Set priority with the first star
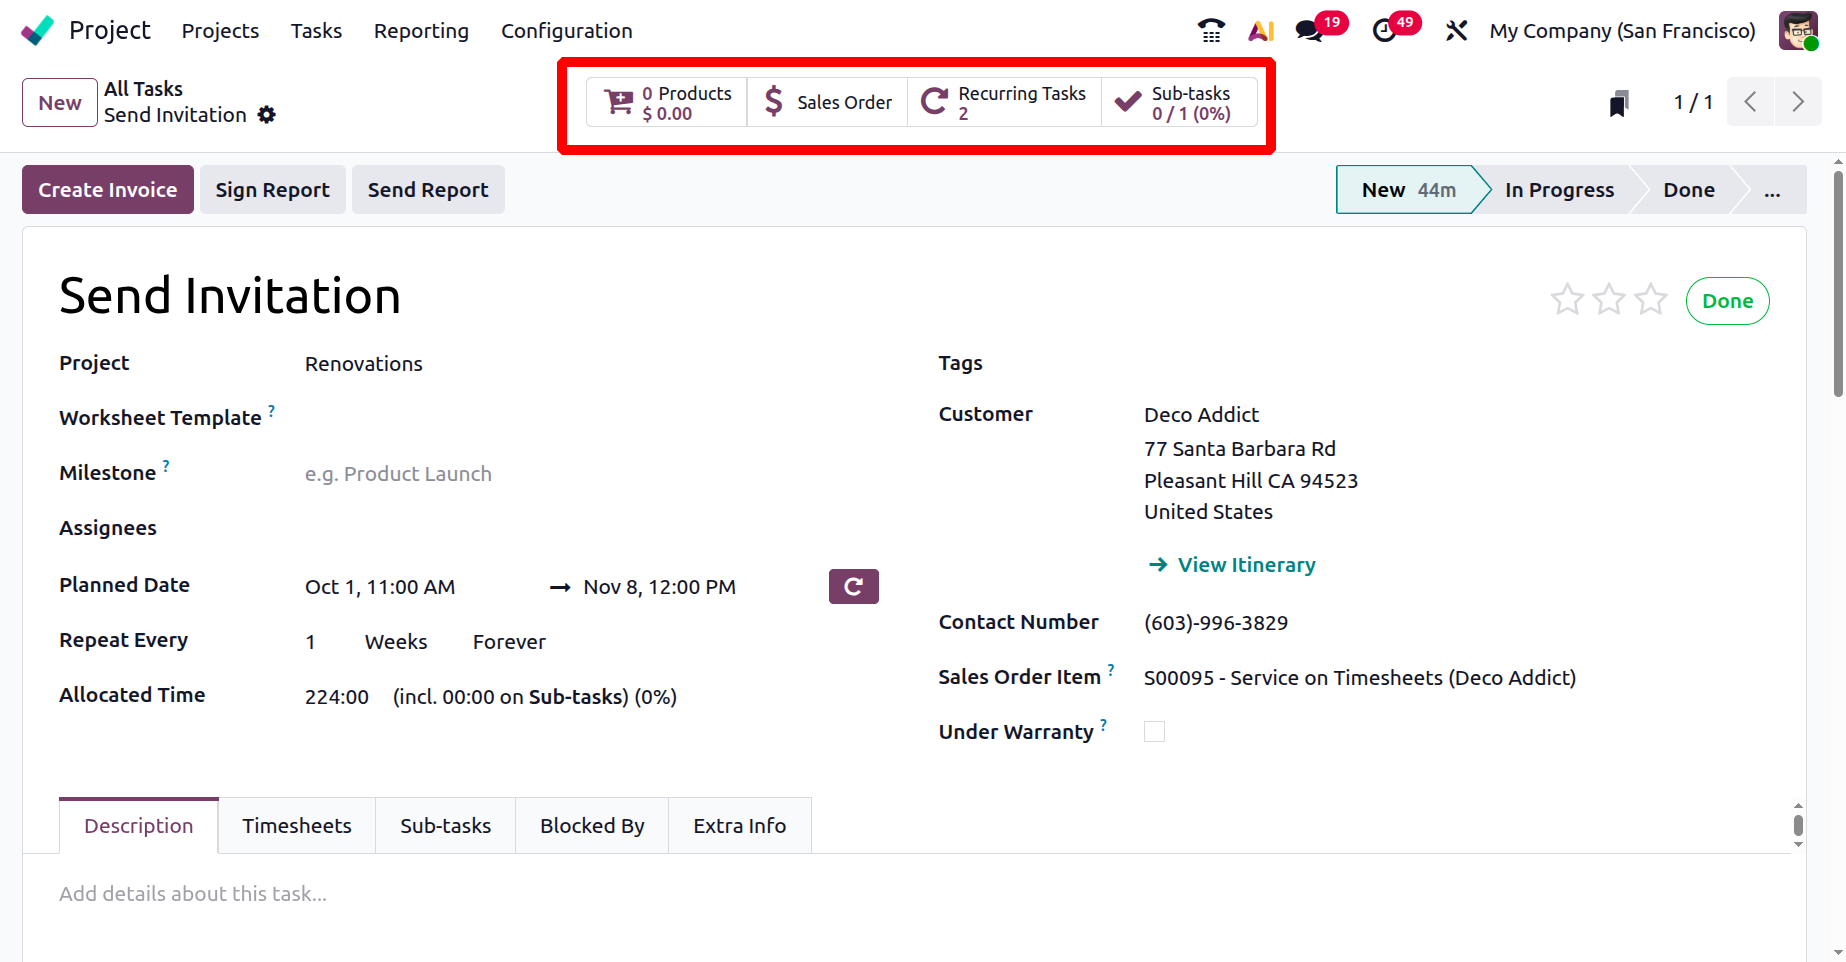 pos(1567,300)
